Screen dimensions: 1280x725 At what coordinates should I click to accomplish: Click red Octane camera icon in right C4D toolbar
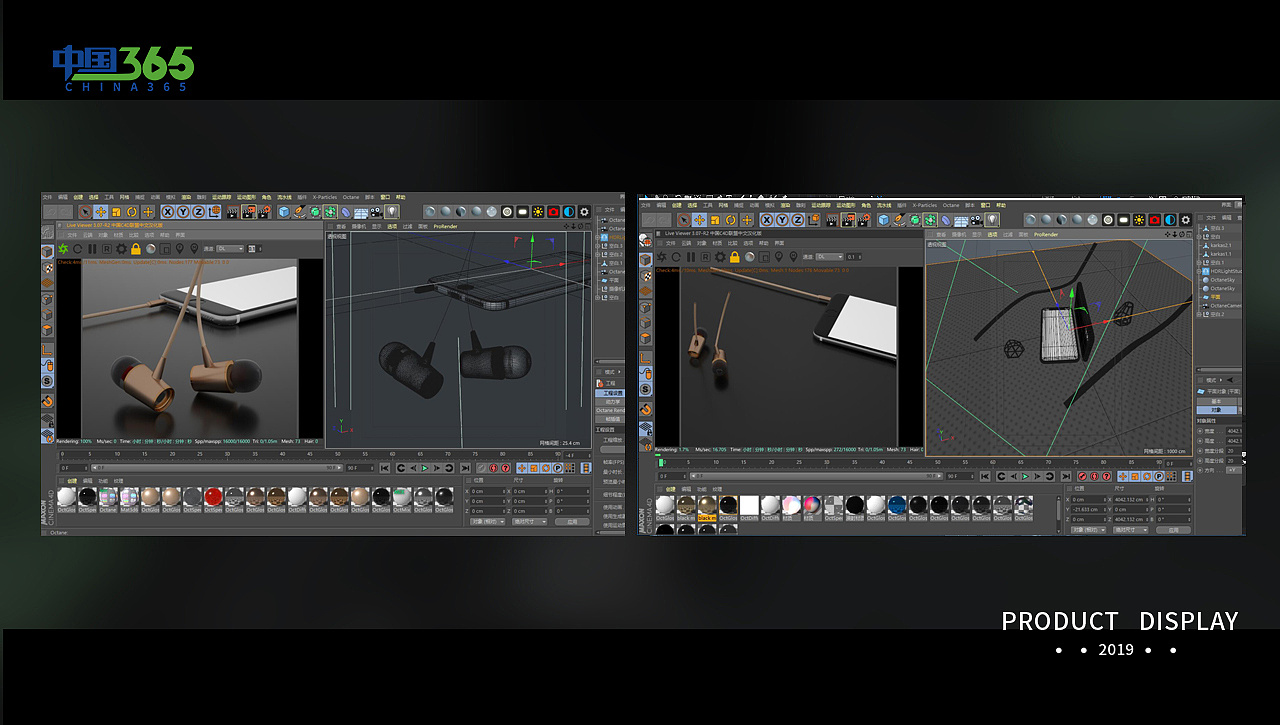click(1154, 219)
